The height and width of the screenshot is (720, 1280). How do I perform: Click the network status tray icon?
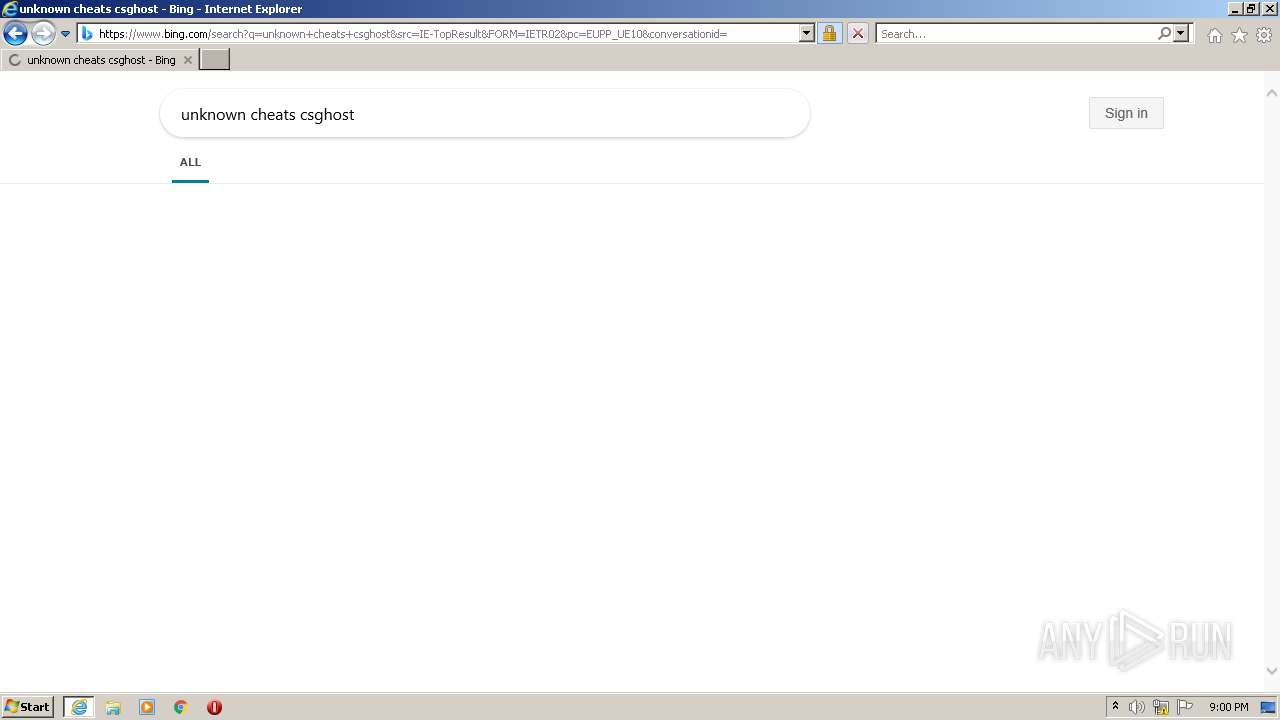[1161, 707]
